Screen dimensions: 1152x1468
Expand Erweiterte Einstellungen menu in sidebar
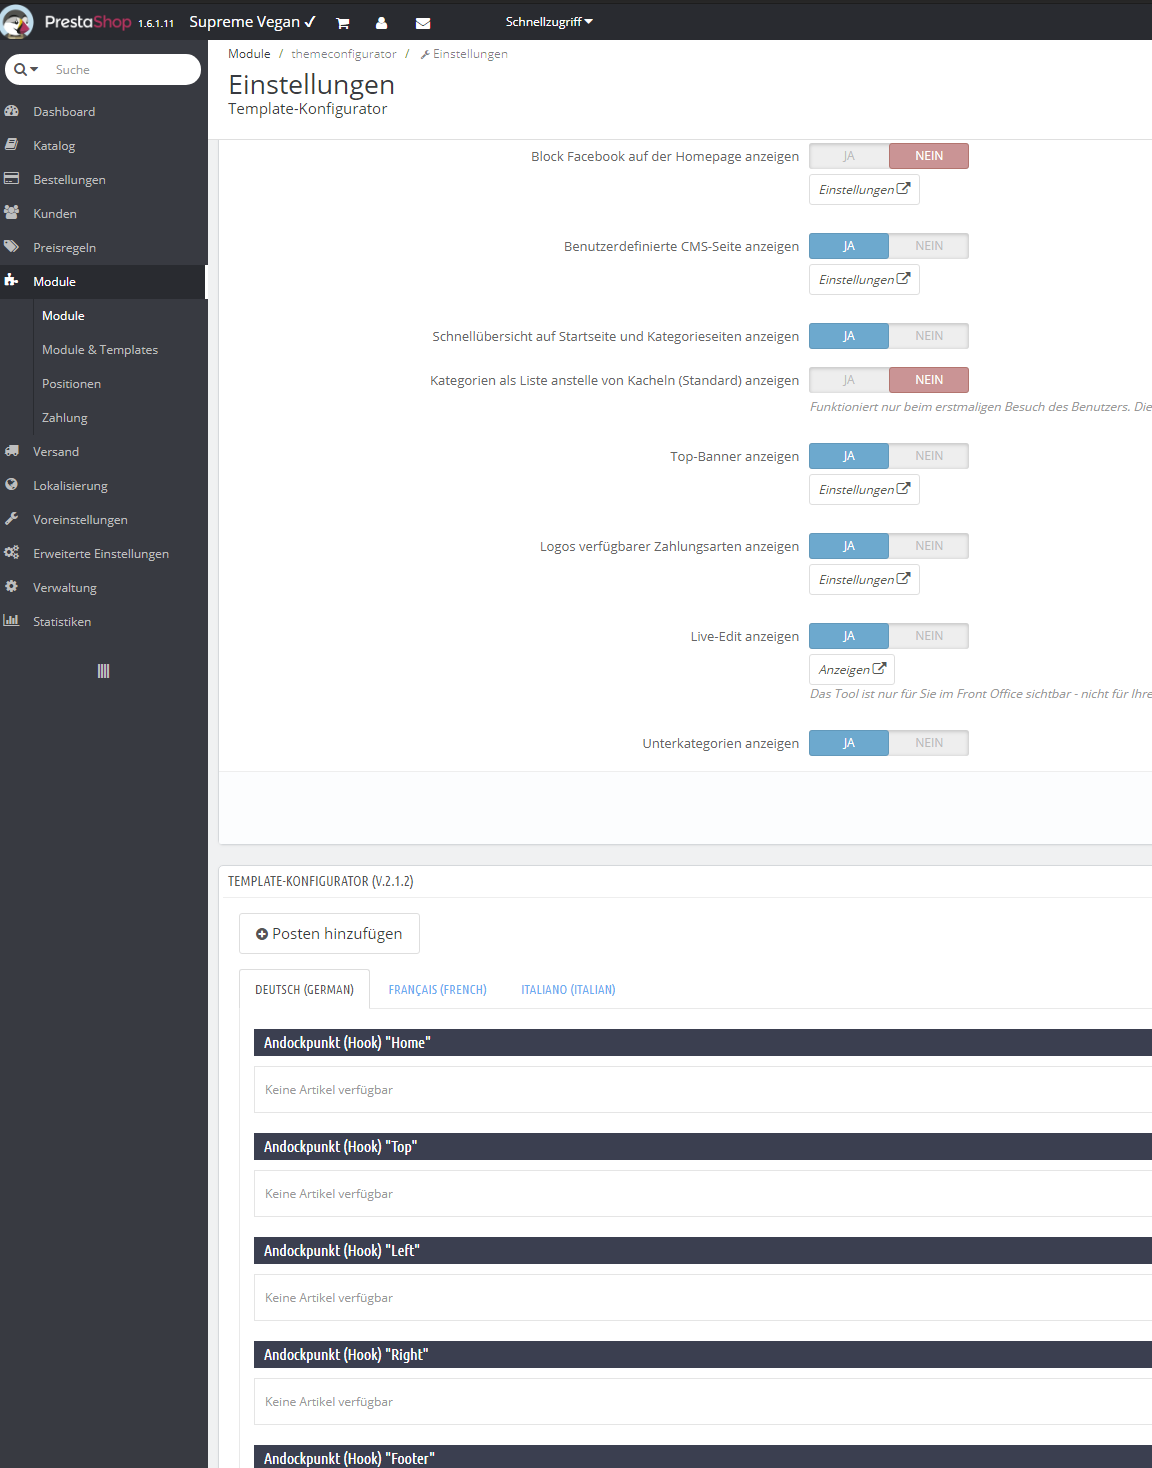point(101,553)
